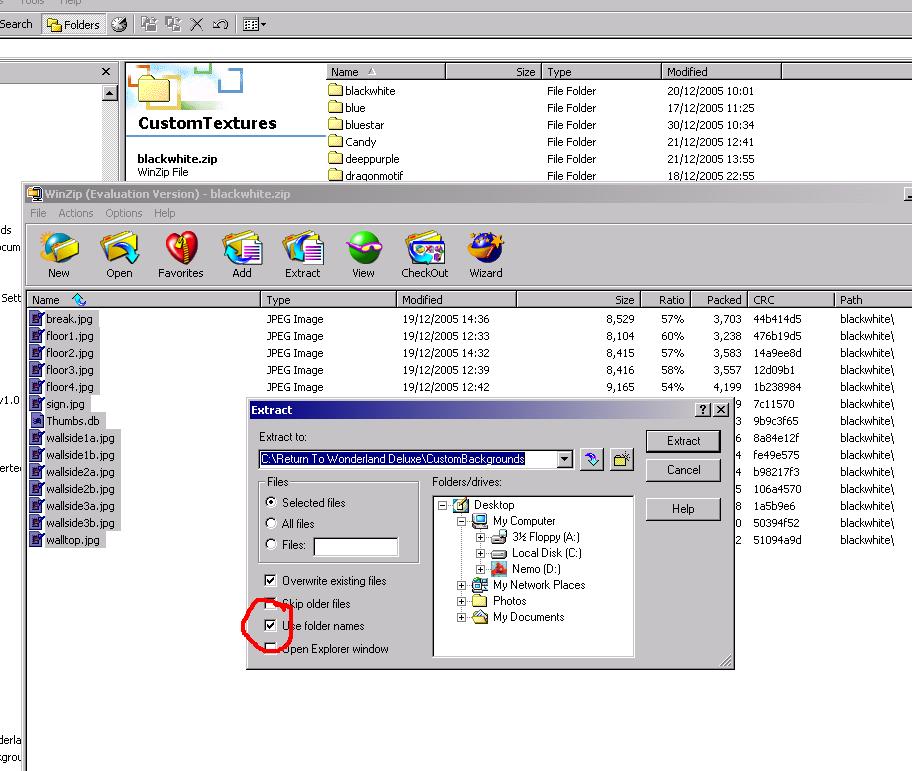Click the Undo icon in Explorer toolbar
Screen dimensions: 912x771
(220, 24)
